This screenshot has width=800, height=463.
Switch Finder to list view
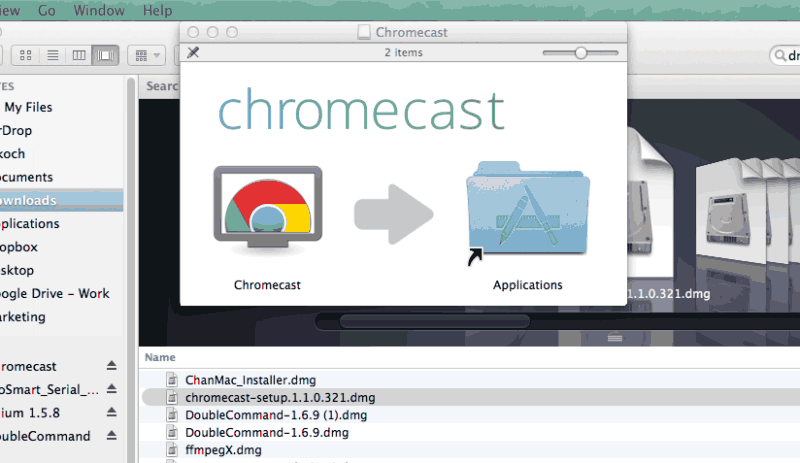tap(53, 55)
